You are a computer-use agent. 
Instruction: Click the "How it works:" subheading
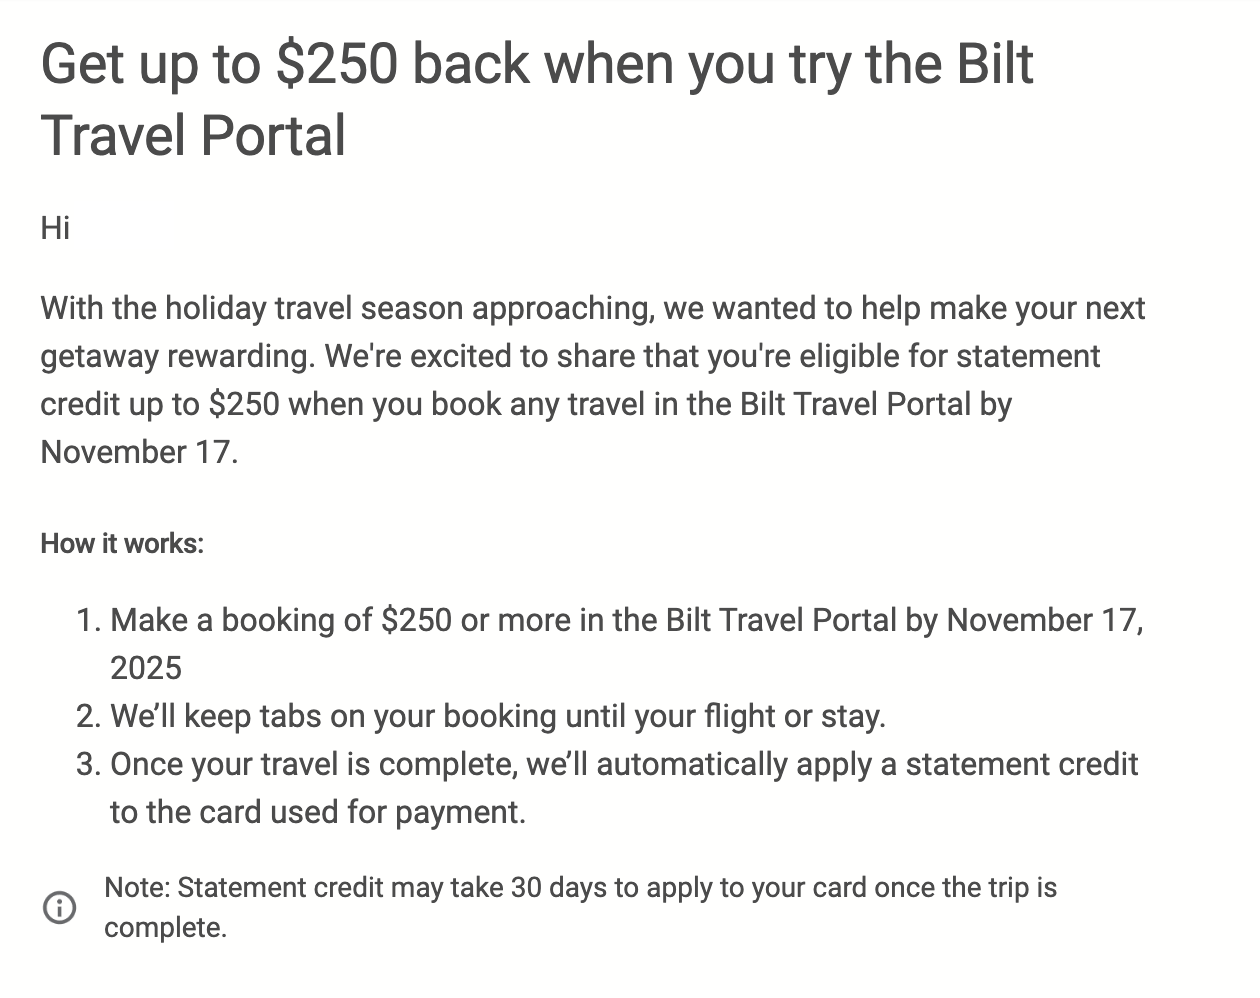point(122,544)
